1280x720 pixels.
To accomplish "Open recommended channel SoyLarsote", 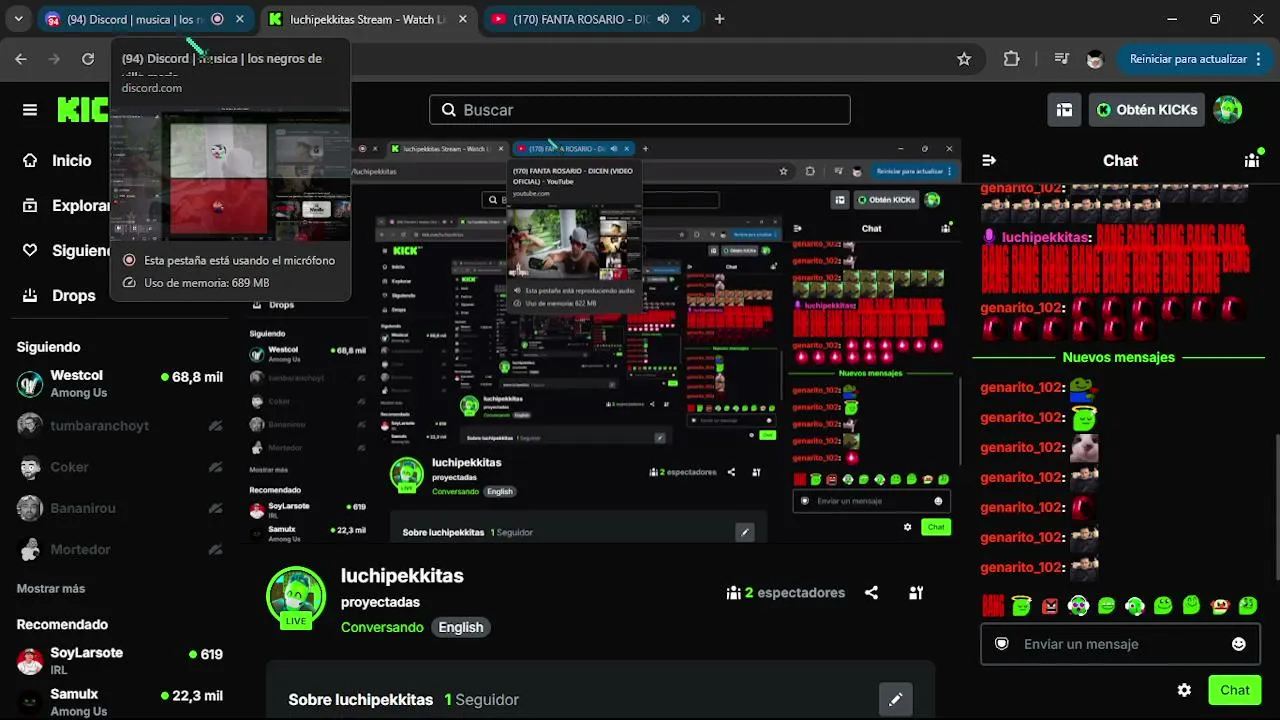I will [120, 661].
